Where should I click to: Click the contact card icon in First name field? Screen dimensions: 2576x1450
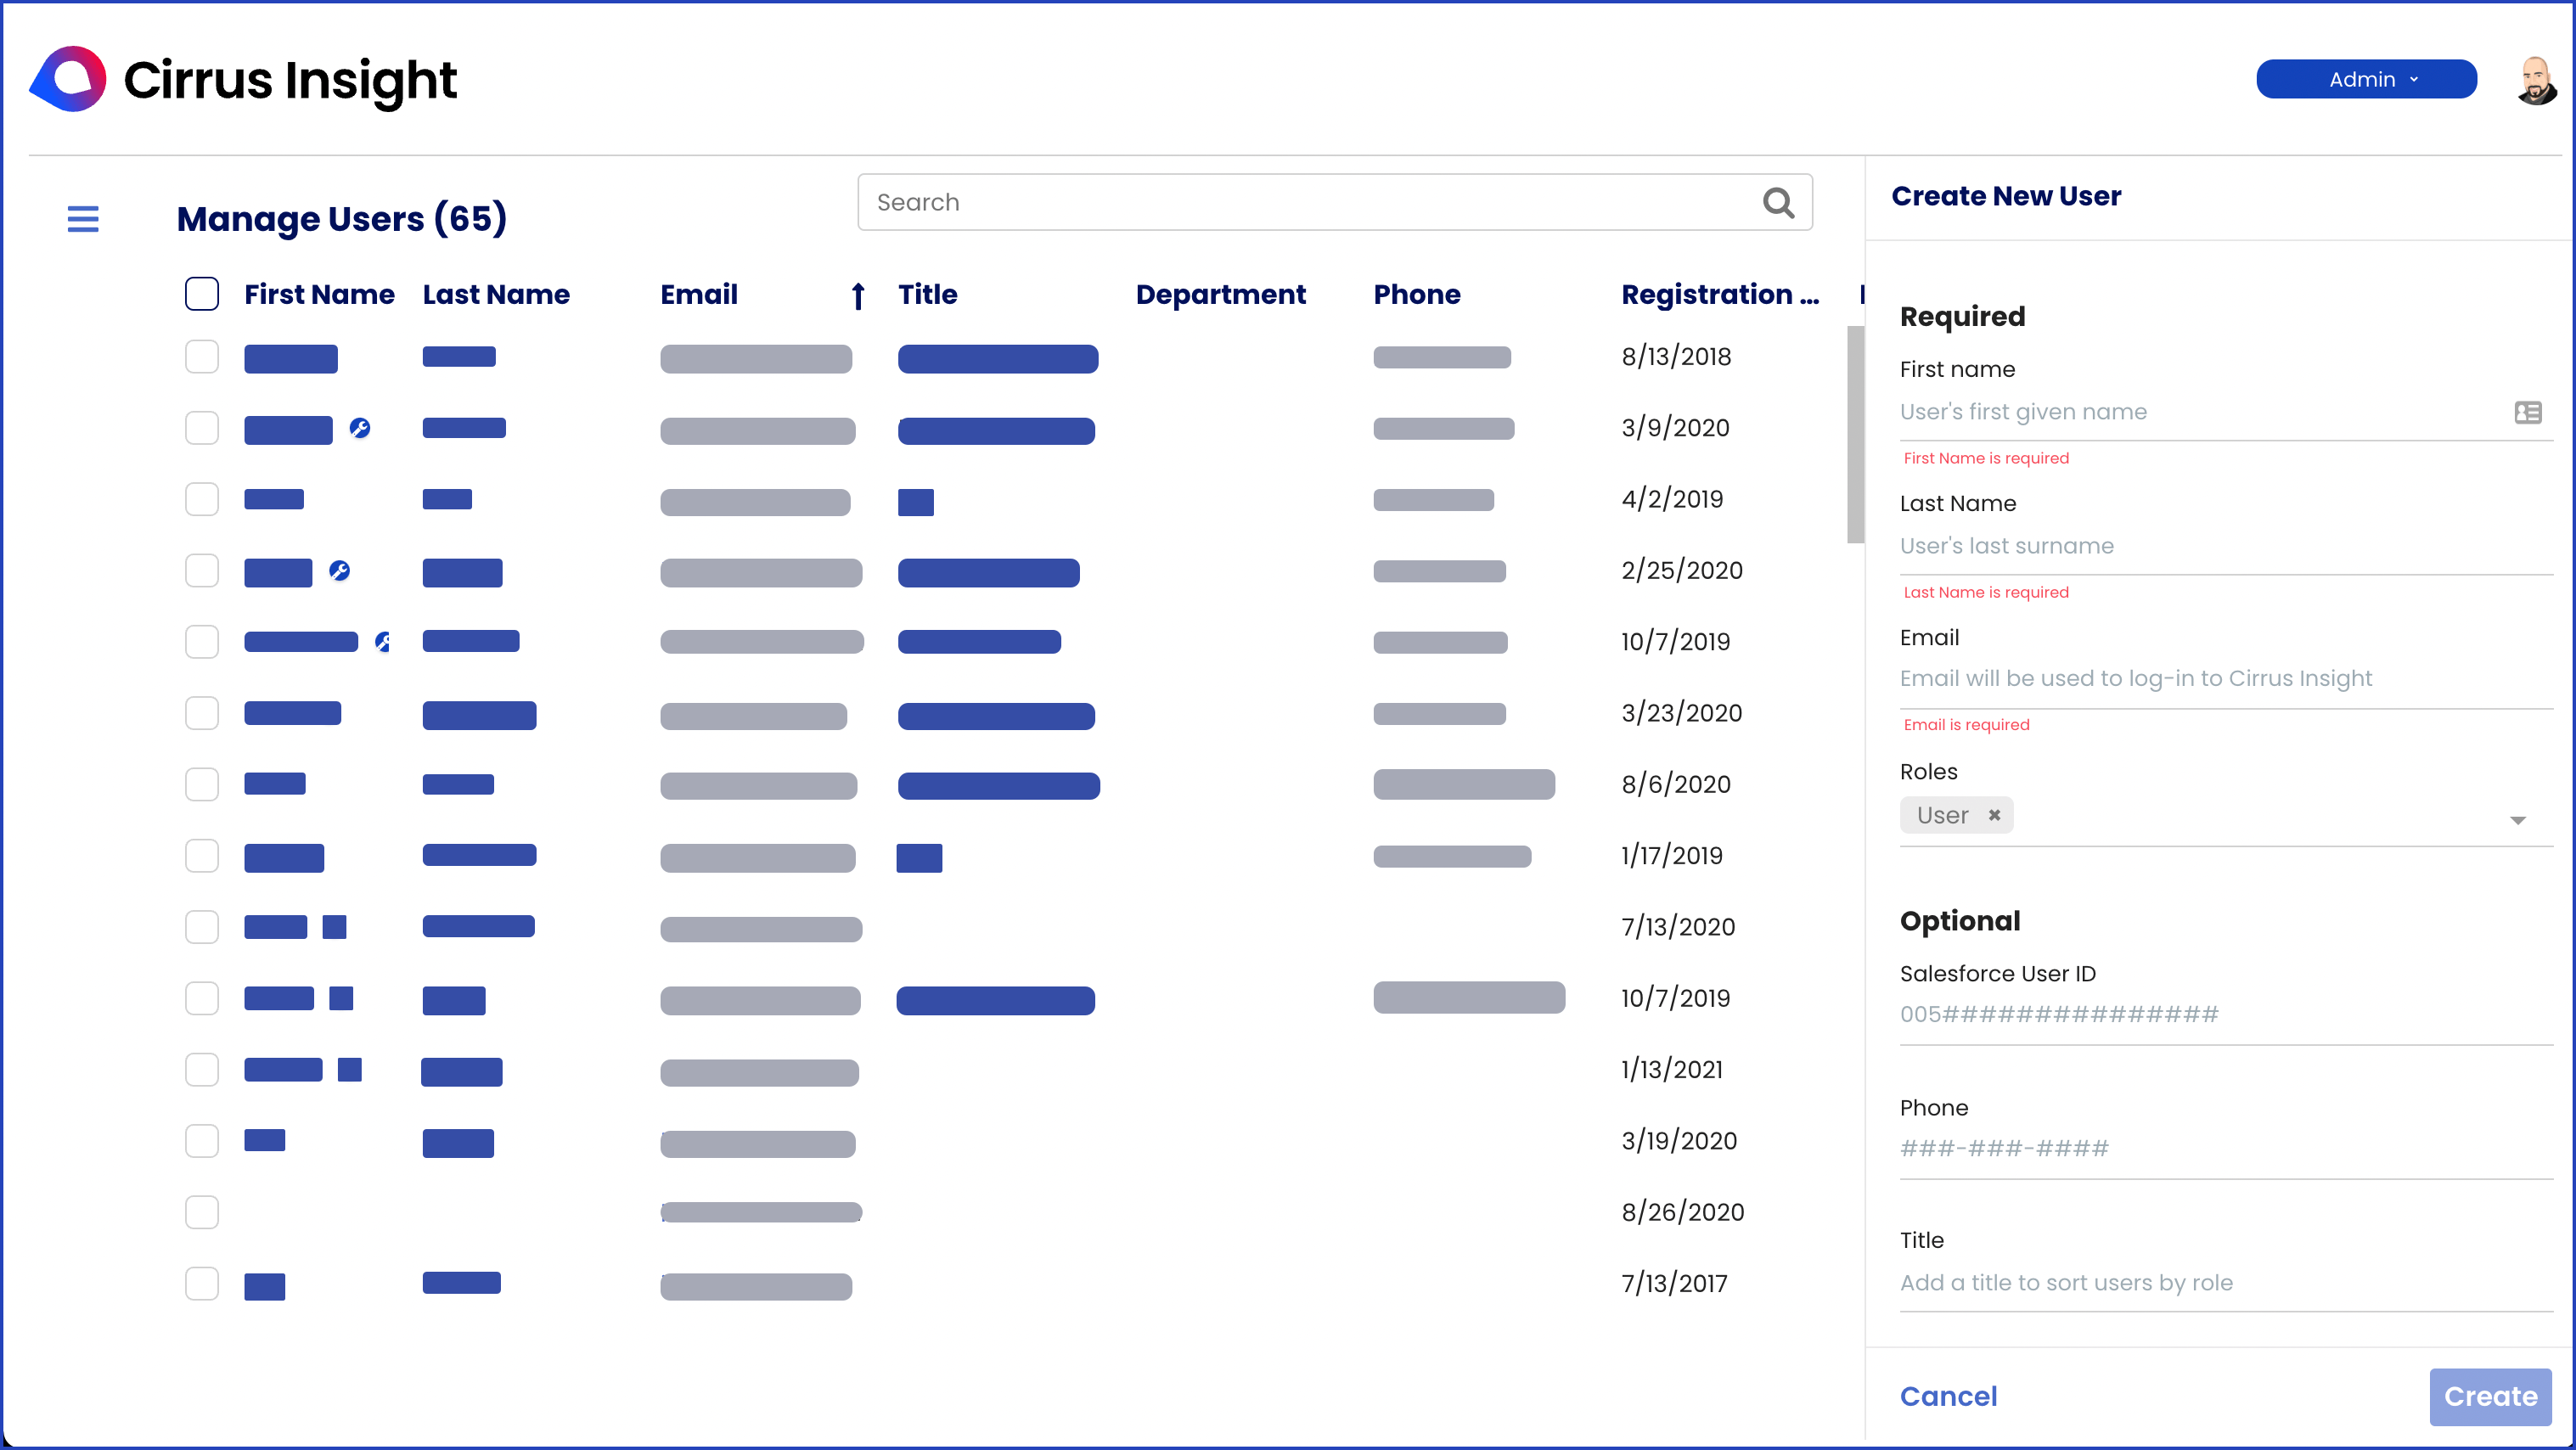click(x=2528, y=412)
